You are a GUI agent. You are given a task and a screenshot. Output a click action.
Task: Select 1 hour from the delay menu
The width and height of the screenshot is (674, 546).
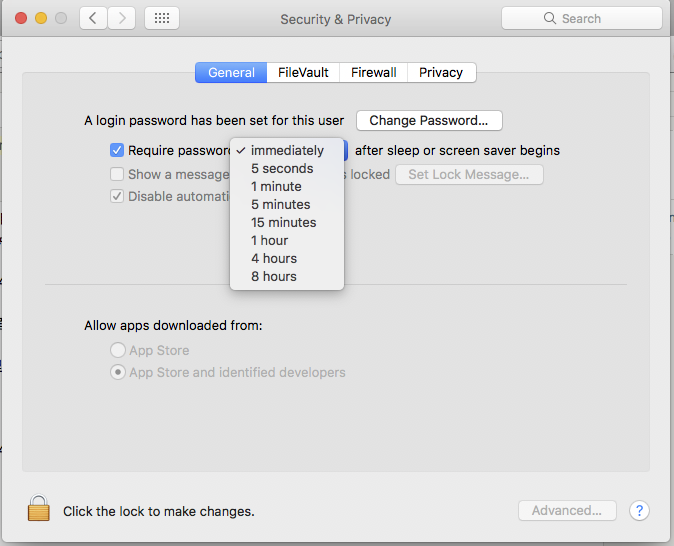click(x=287, y=240)
